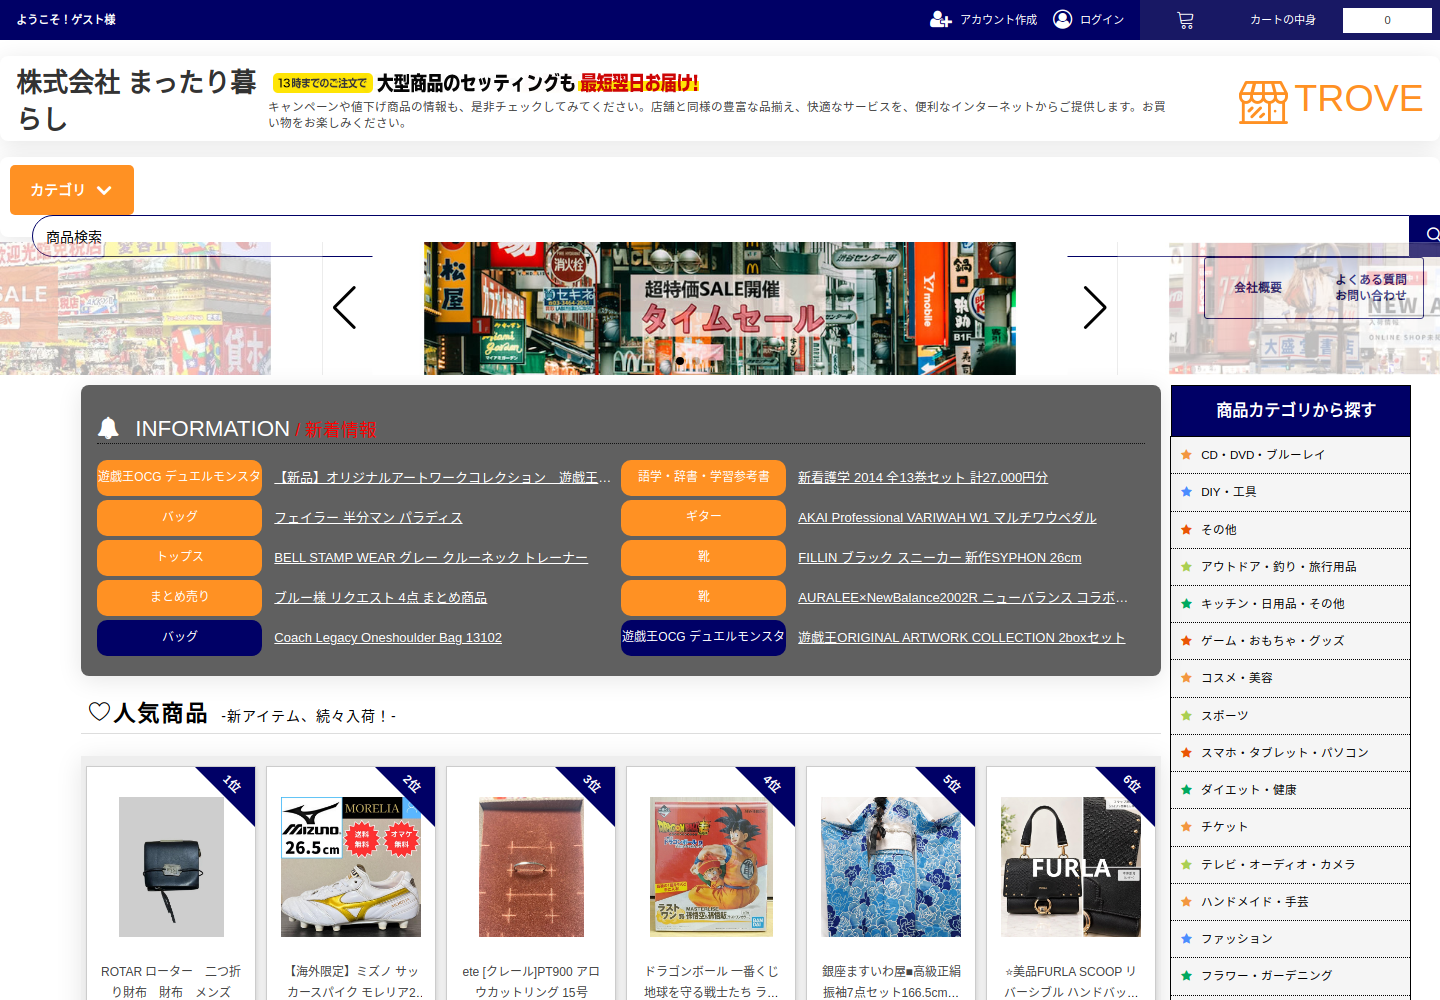1440x1000 pixels.
Task: Open the 会社概要 link
Action: tap(1258, 288)
